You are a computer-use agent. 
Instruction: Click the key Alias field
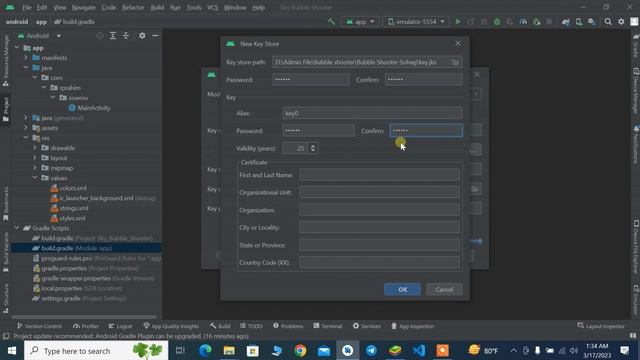point(372,113)
